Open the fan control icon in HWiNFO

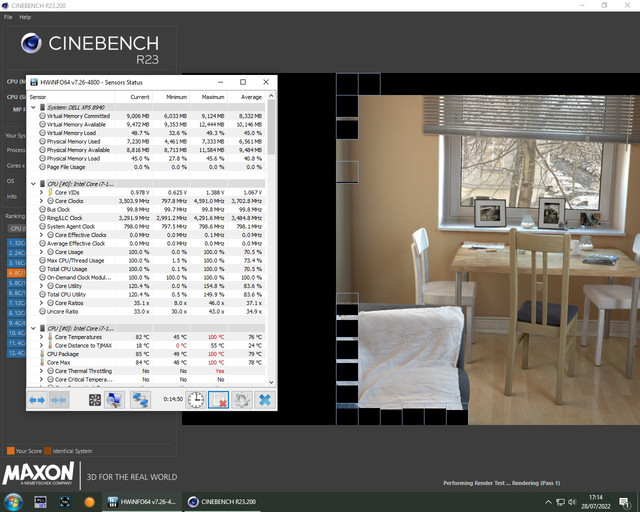click(x=95, y=400)
